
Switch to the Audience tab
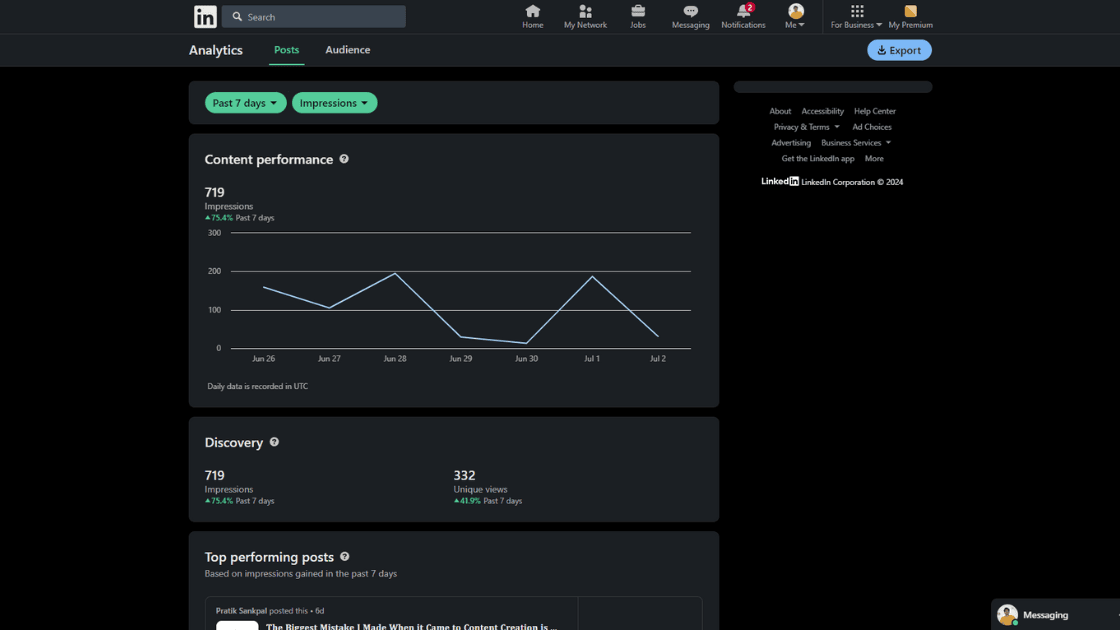(x=347, y=50)
